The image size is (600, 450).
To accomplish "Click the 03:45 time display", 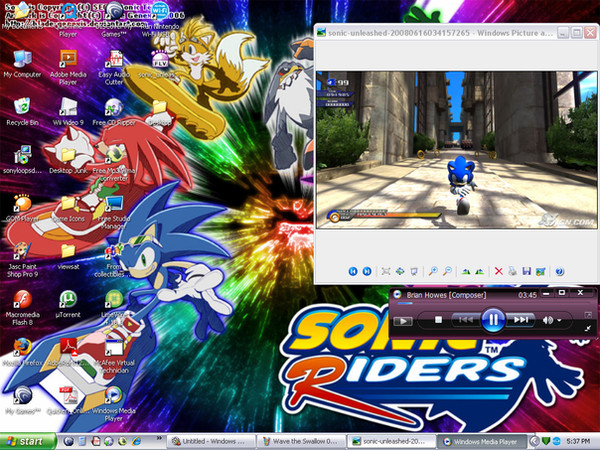I will pos(527,295).
